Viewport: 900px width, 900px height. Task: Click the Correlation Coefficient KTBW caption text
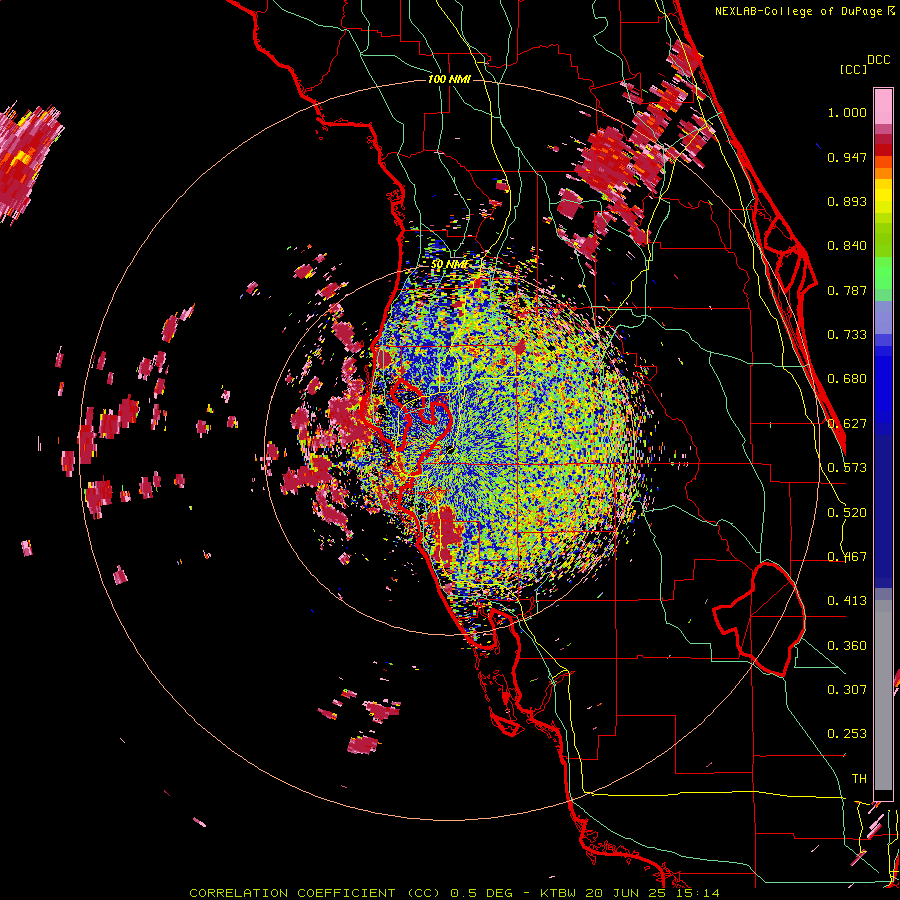point(454,893)
